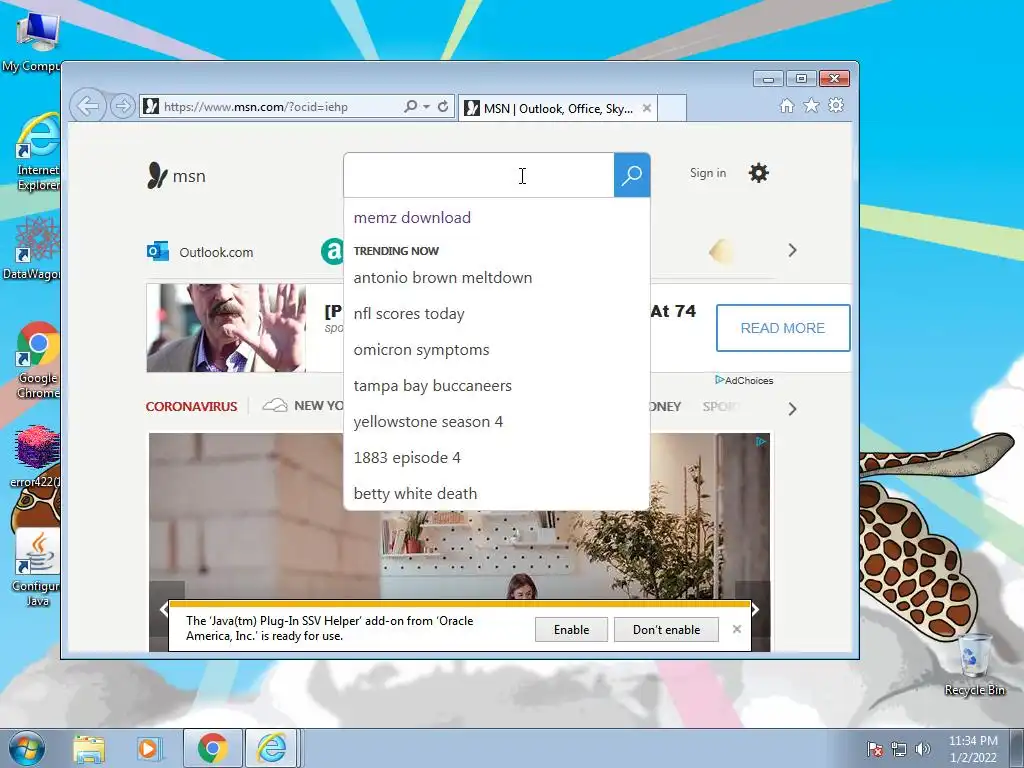Open the network tray icon
This screenshot has height=768, width=1024.
[899, 748]
